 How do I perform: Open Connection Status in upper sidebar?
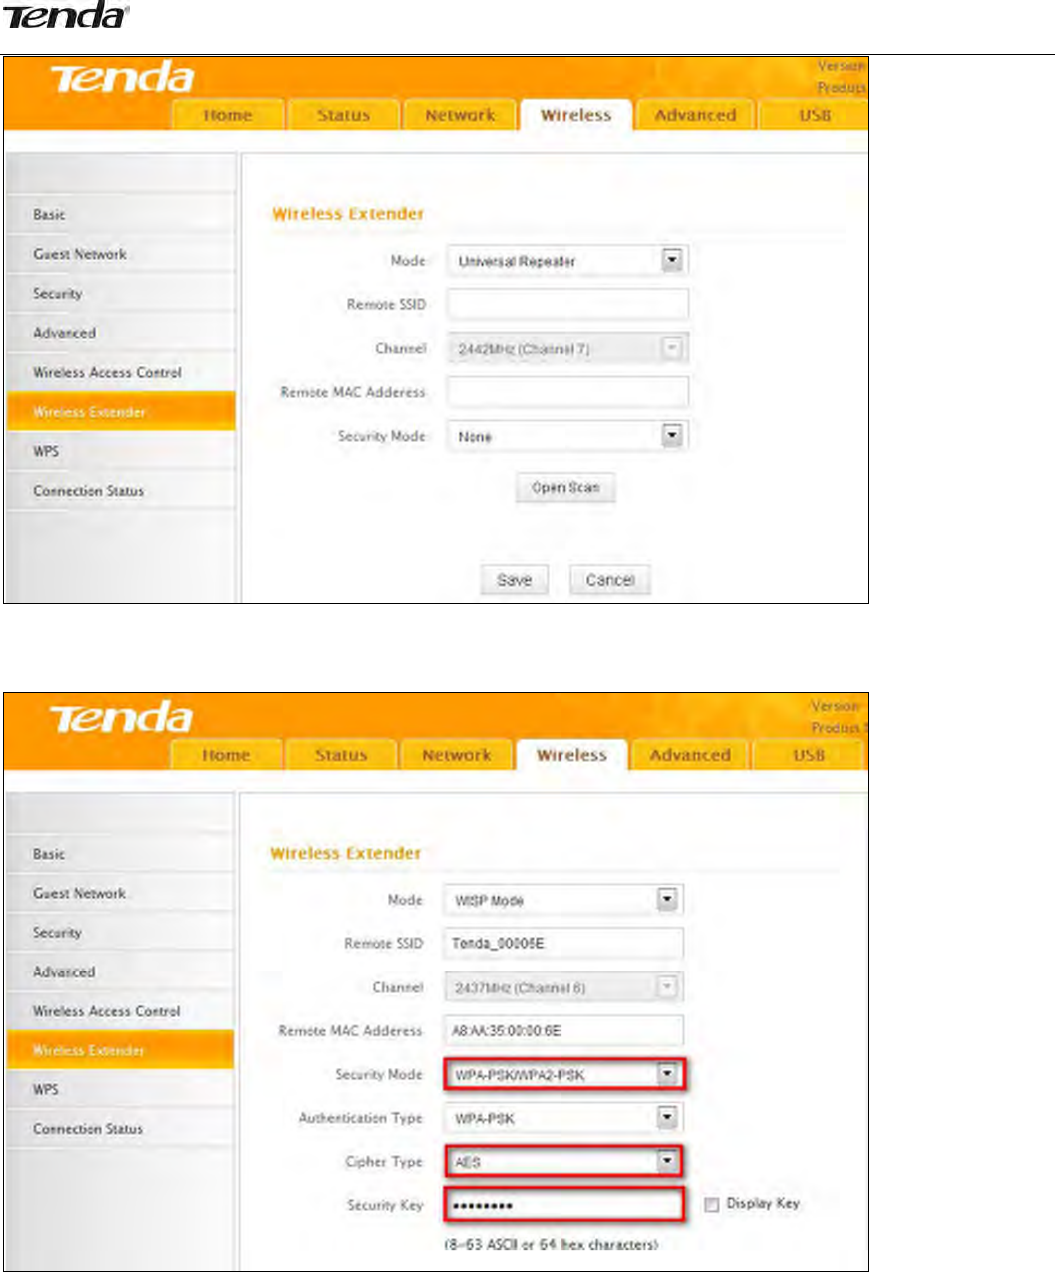click(x=121, y=491)
